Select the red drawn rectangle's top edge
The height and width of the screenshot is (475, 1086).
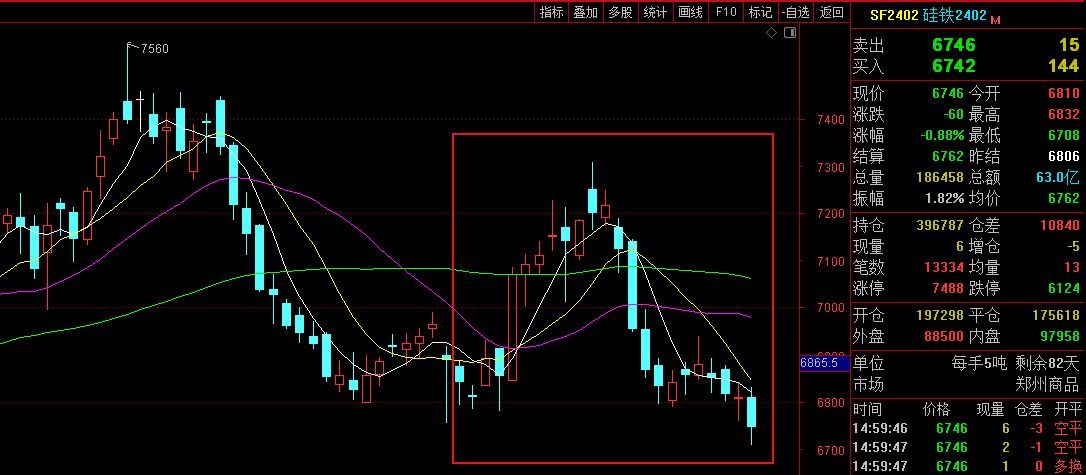[x=612, y=134]
